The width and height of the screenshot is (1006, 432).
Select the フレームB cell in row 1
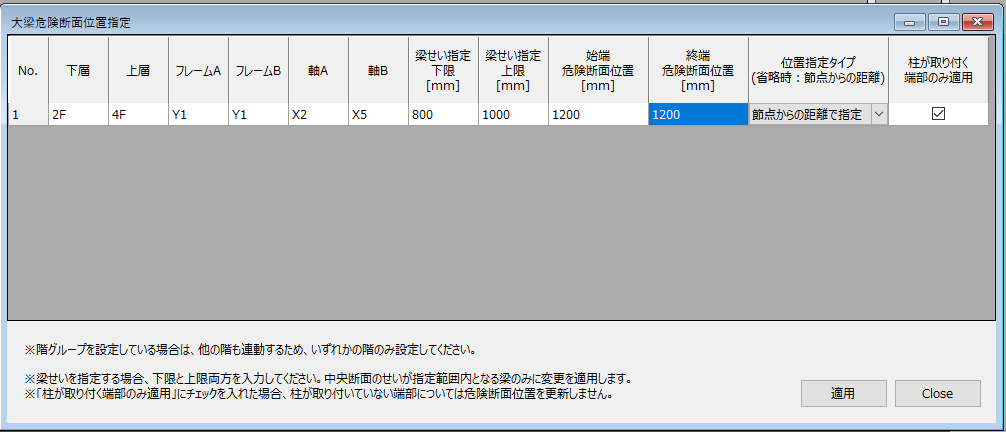pos(258,115)
